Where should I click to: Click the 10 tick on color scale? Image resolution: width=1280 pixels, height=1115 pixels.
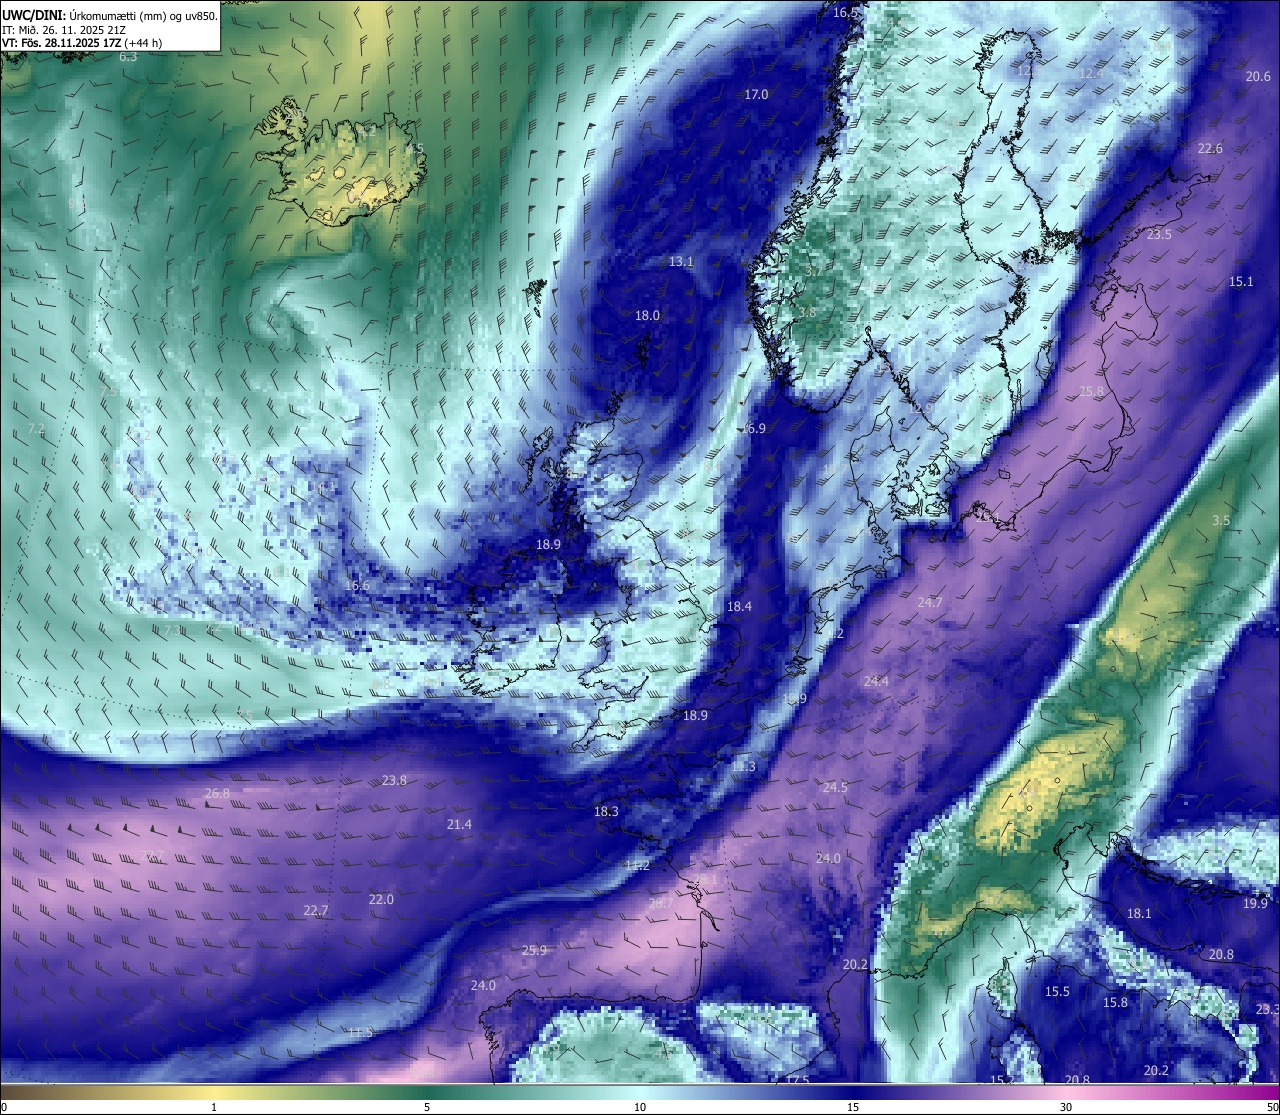pos(640,1107)
